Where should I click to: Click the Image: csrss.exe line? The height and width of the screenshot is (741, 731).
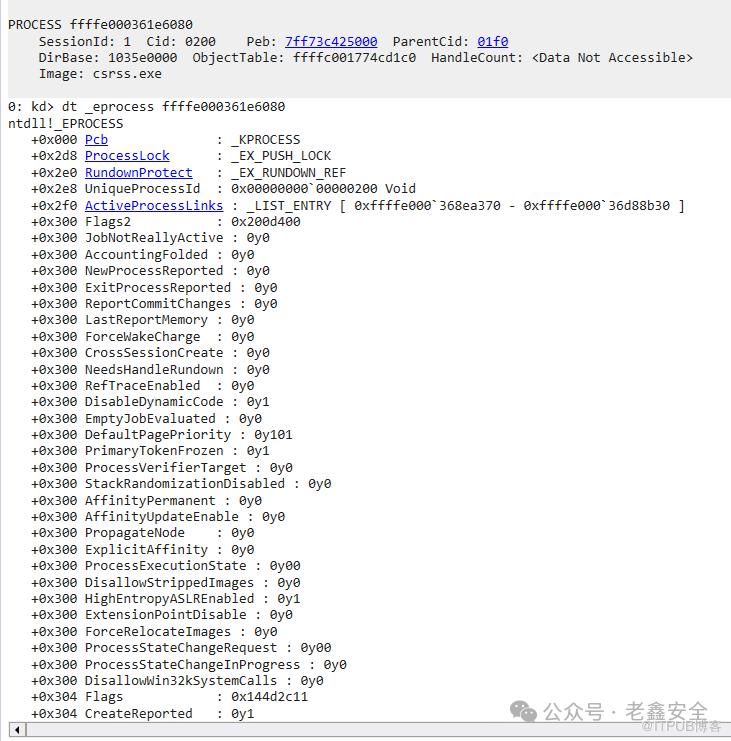tap(100, 74)
